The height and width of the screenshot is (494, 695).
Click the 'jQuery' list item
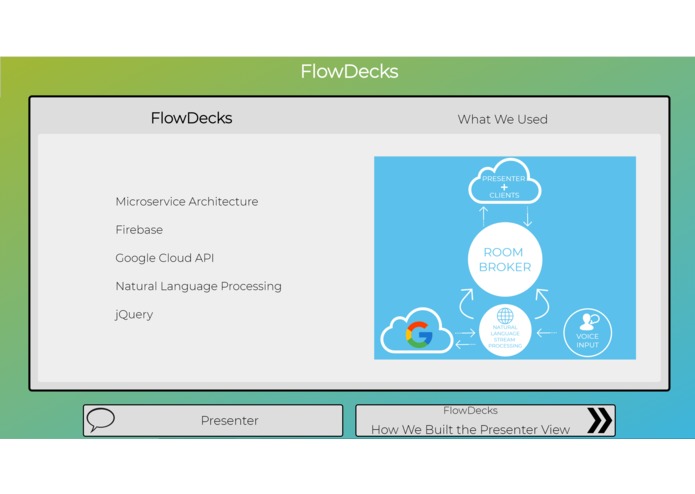pyautogui.click(x=134, y=315)
